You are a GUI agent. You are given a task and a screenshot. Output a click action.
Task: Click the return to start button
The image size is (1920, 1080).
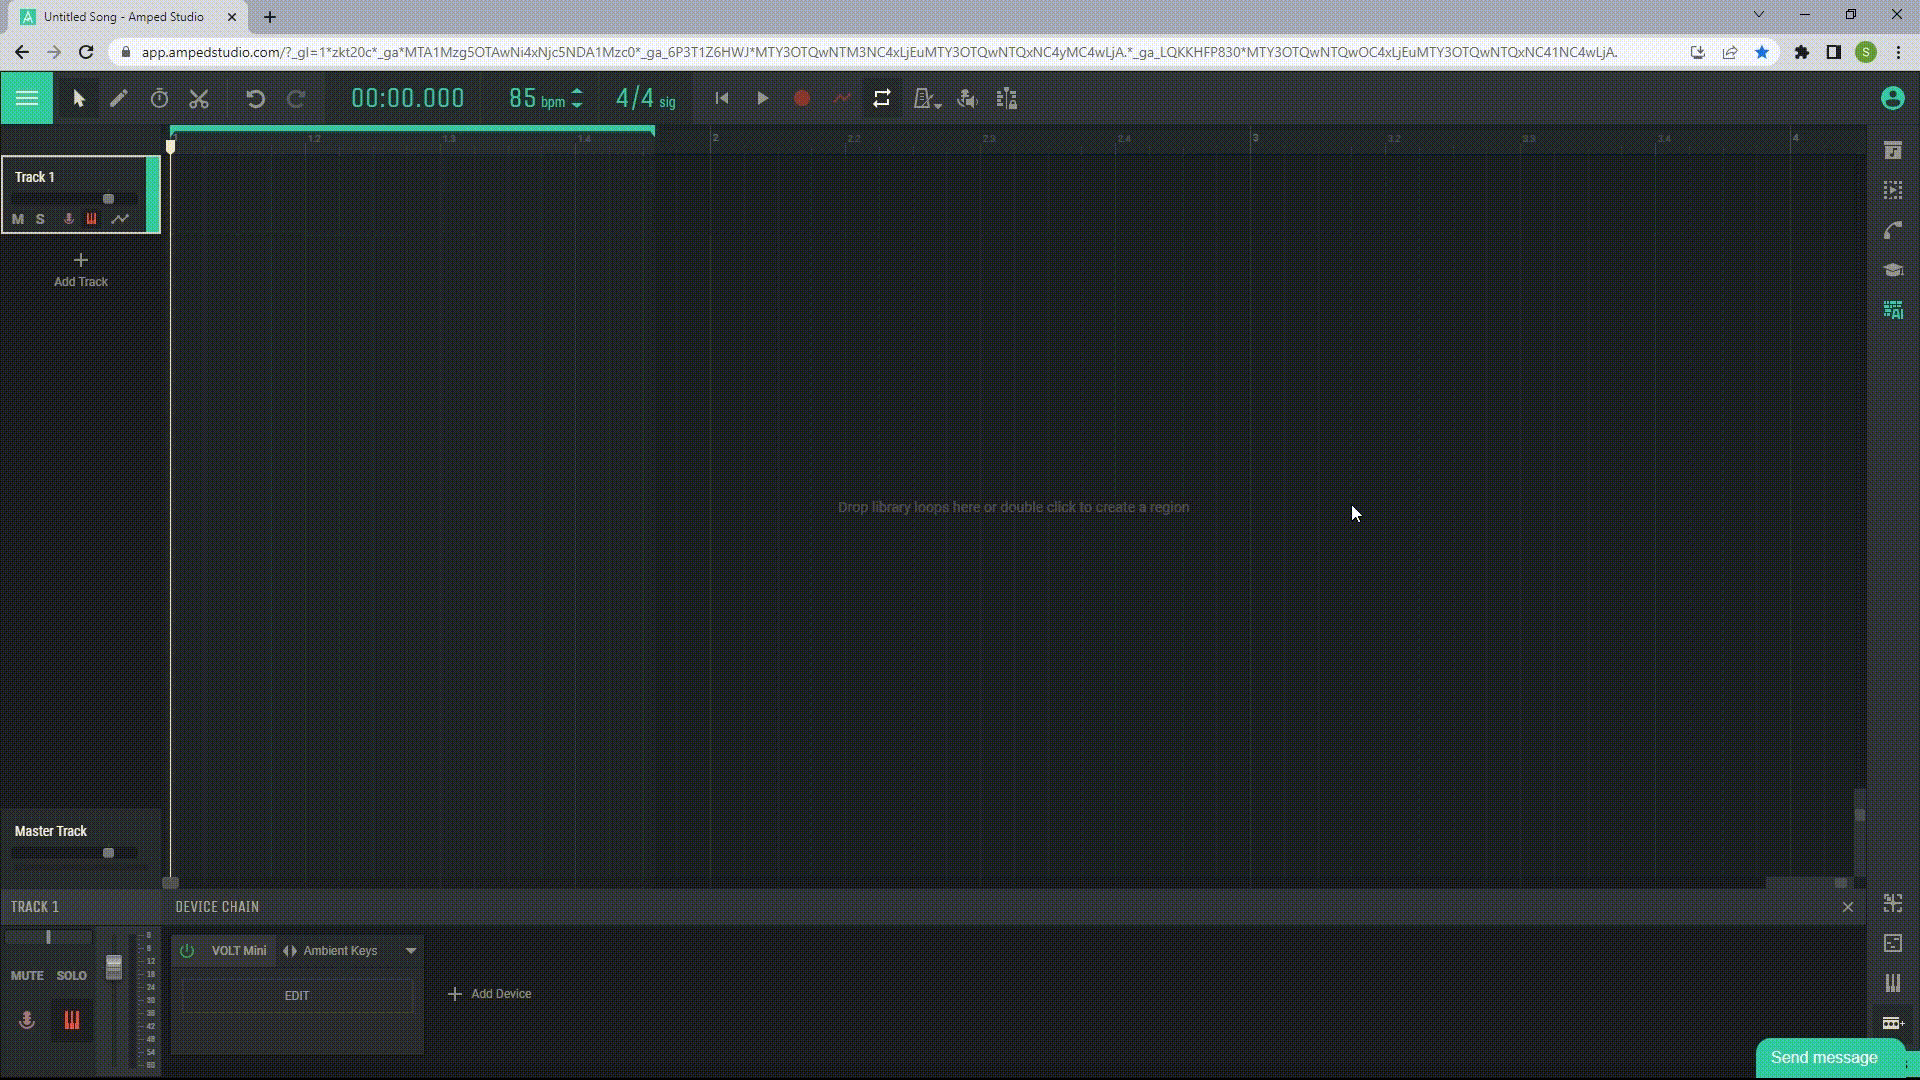point(721,99)
